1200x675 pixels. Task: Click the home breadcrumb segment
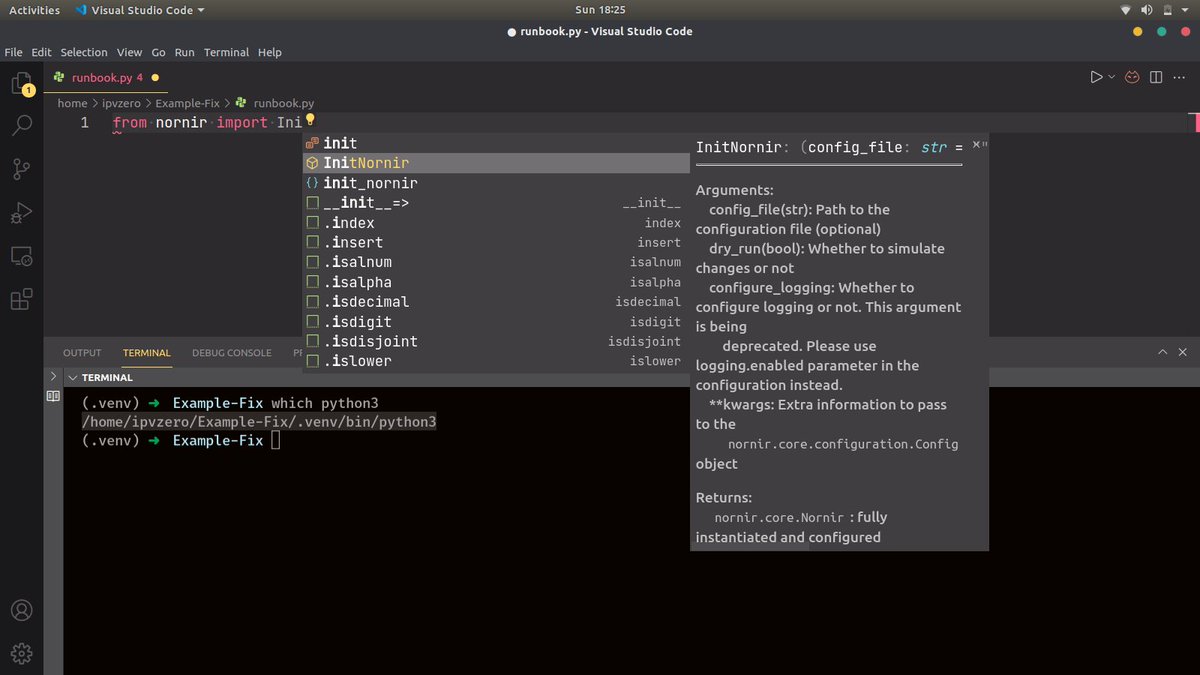point(72,103)
